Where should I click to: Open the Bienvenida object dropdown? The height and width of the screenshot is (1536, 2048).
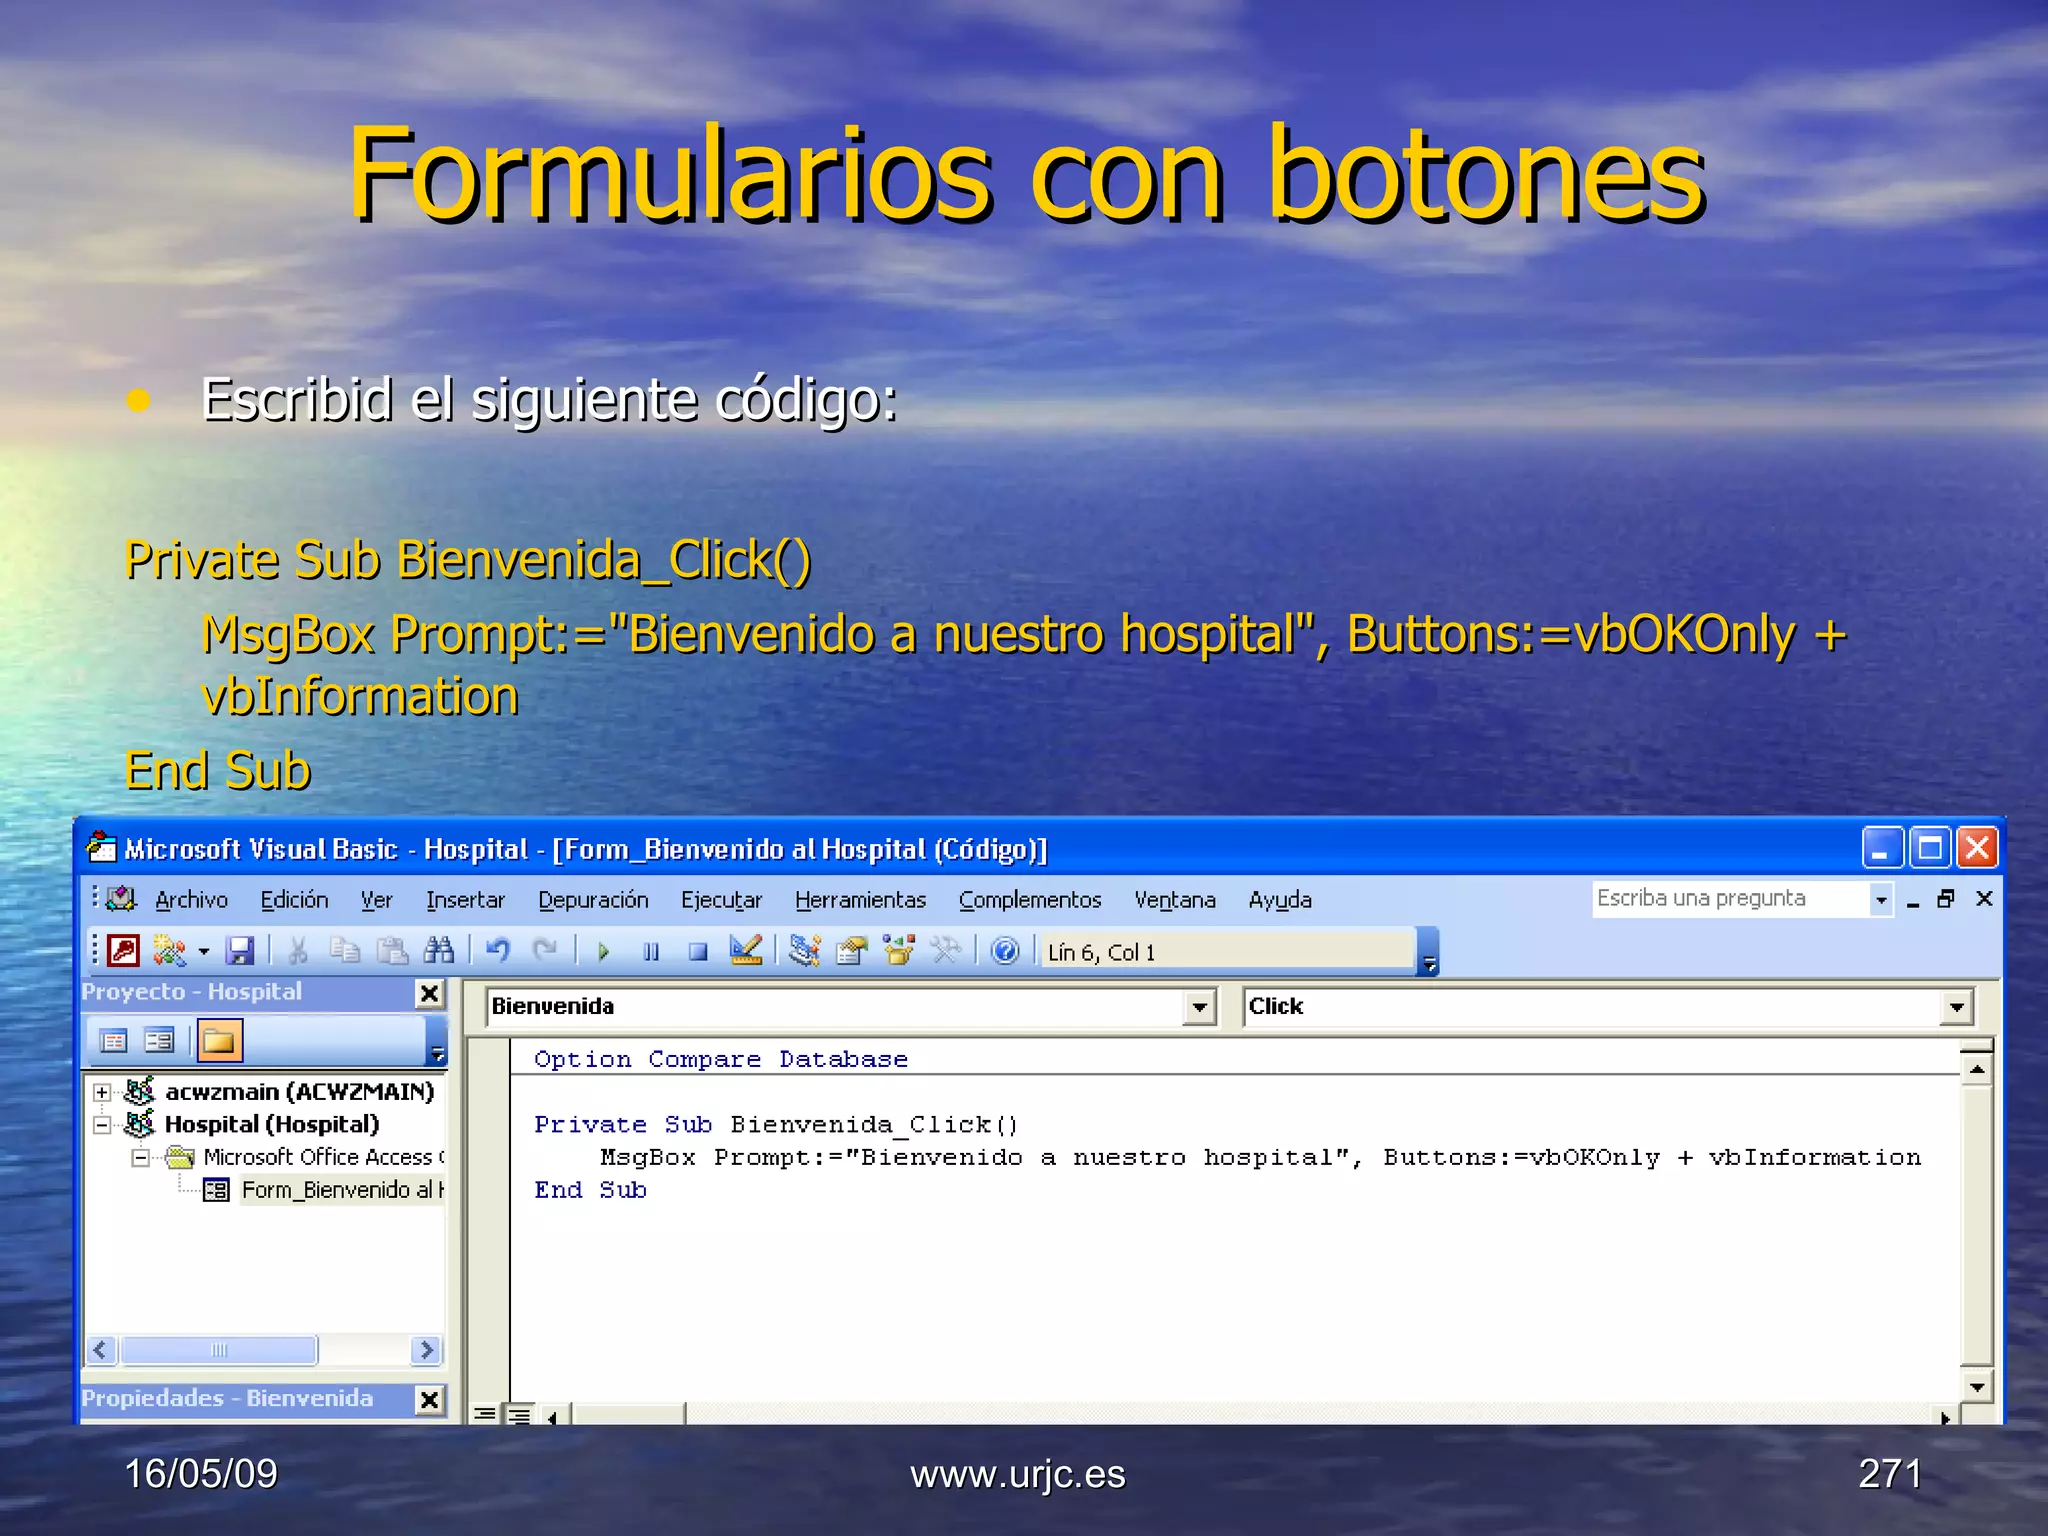pos(1199,1007)
